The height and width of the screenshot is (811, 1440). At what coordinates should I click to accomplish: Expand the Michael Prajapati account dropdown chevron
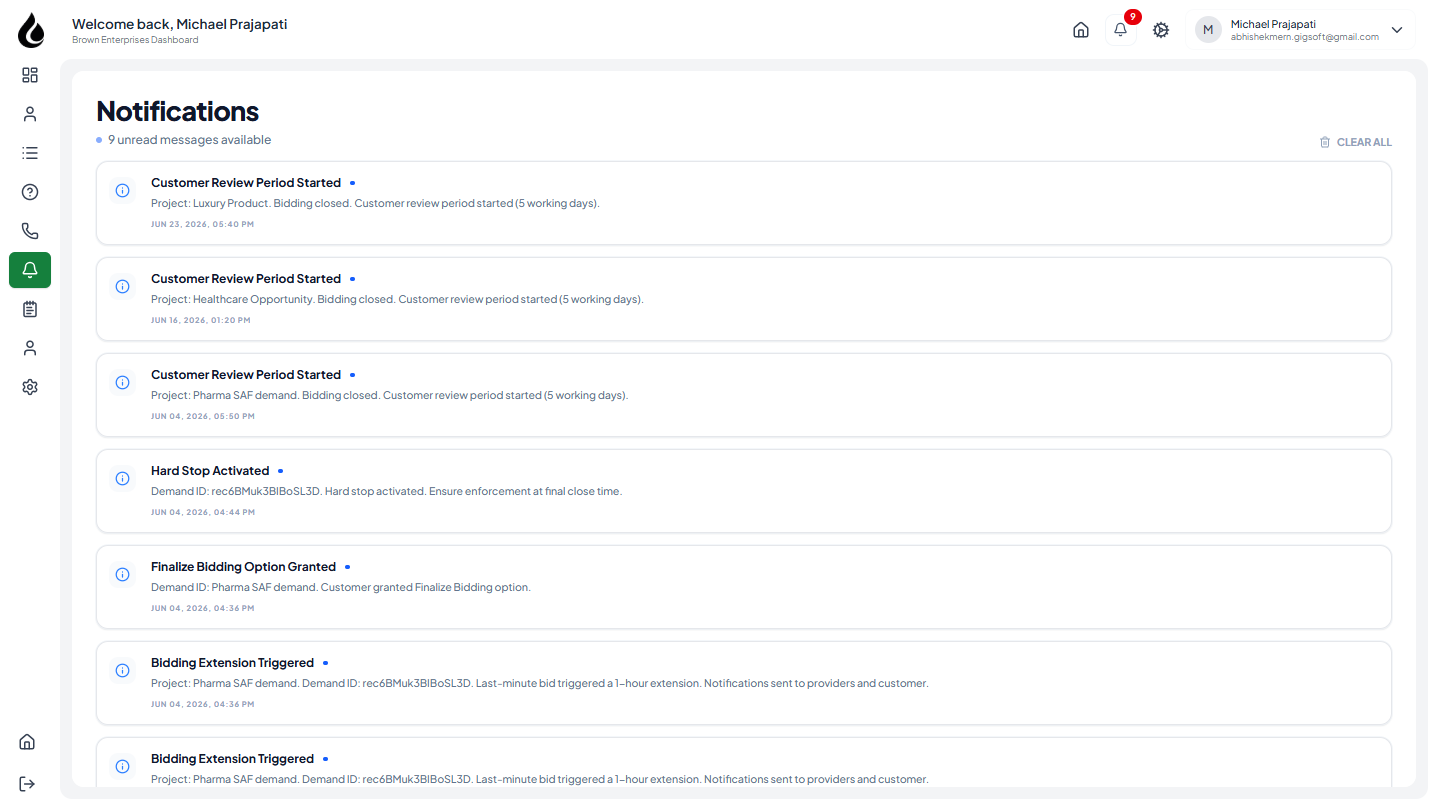[x=1397, y=30]
